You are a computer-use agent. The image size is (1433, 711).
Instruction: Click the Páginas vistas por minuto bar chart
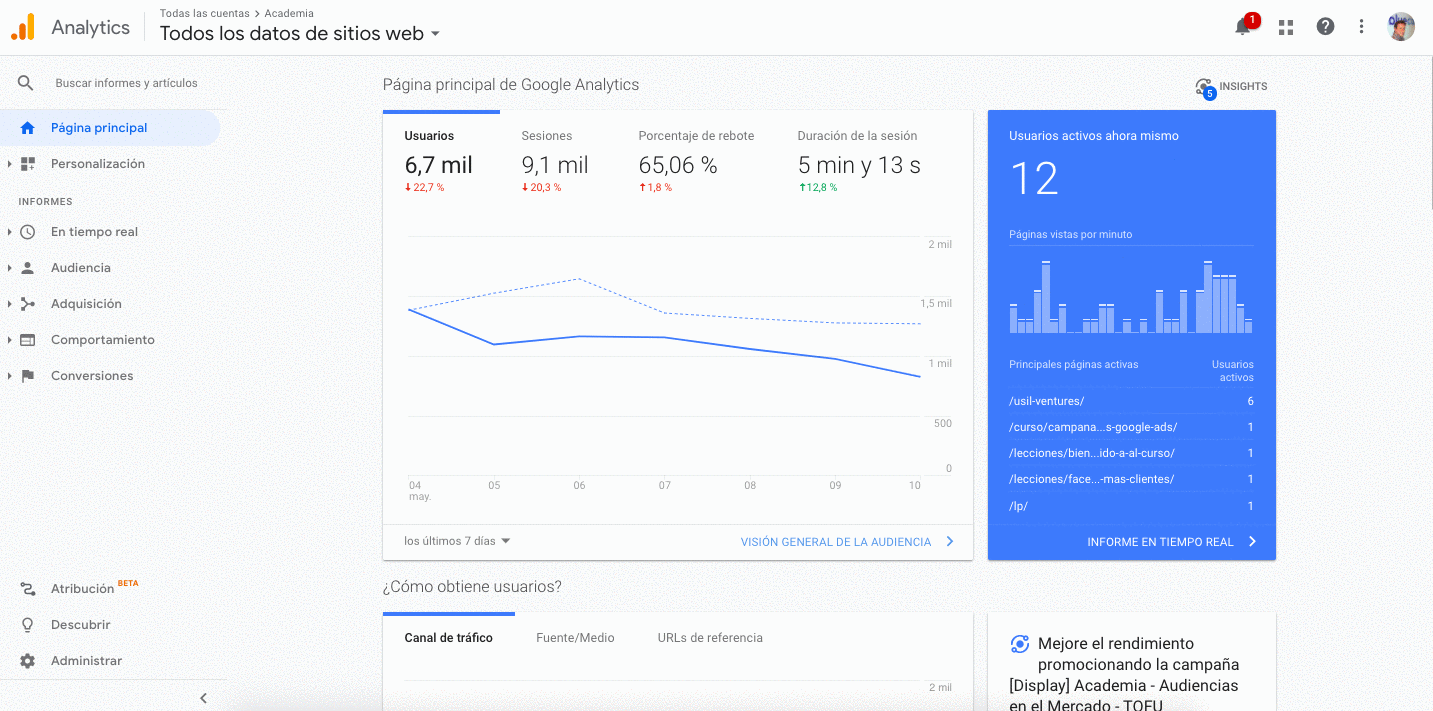pos(1131,296)
